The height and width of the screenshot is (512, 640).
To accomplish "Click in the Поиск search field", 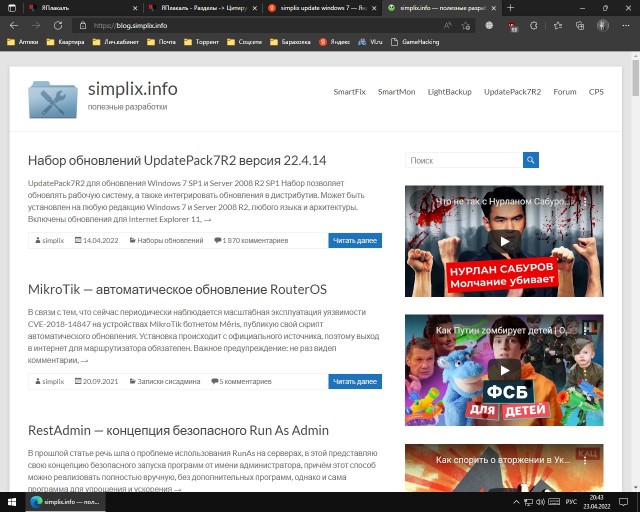I will [x=464, y=160].
